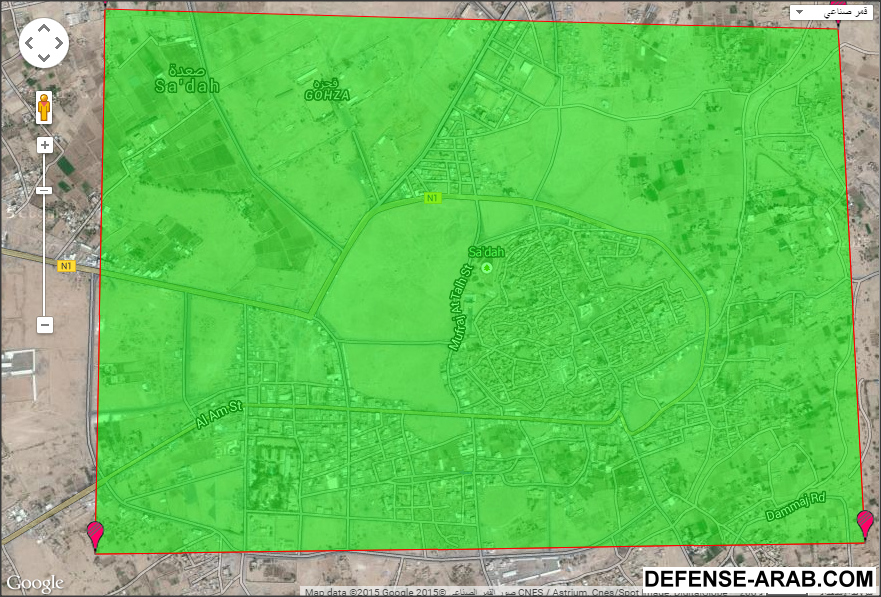Image resolution: width=881 pixels, height=597 pixels.
Task: Pan the map up with the arrow
Action: 44,28
